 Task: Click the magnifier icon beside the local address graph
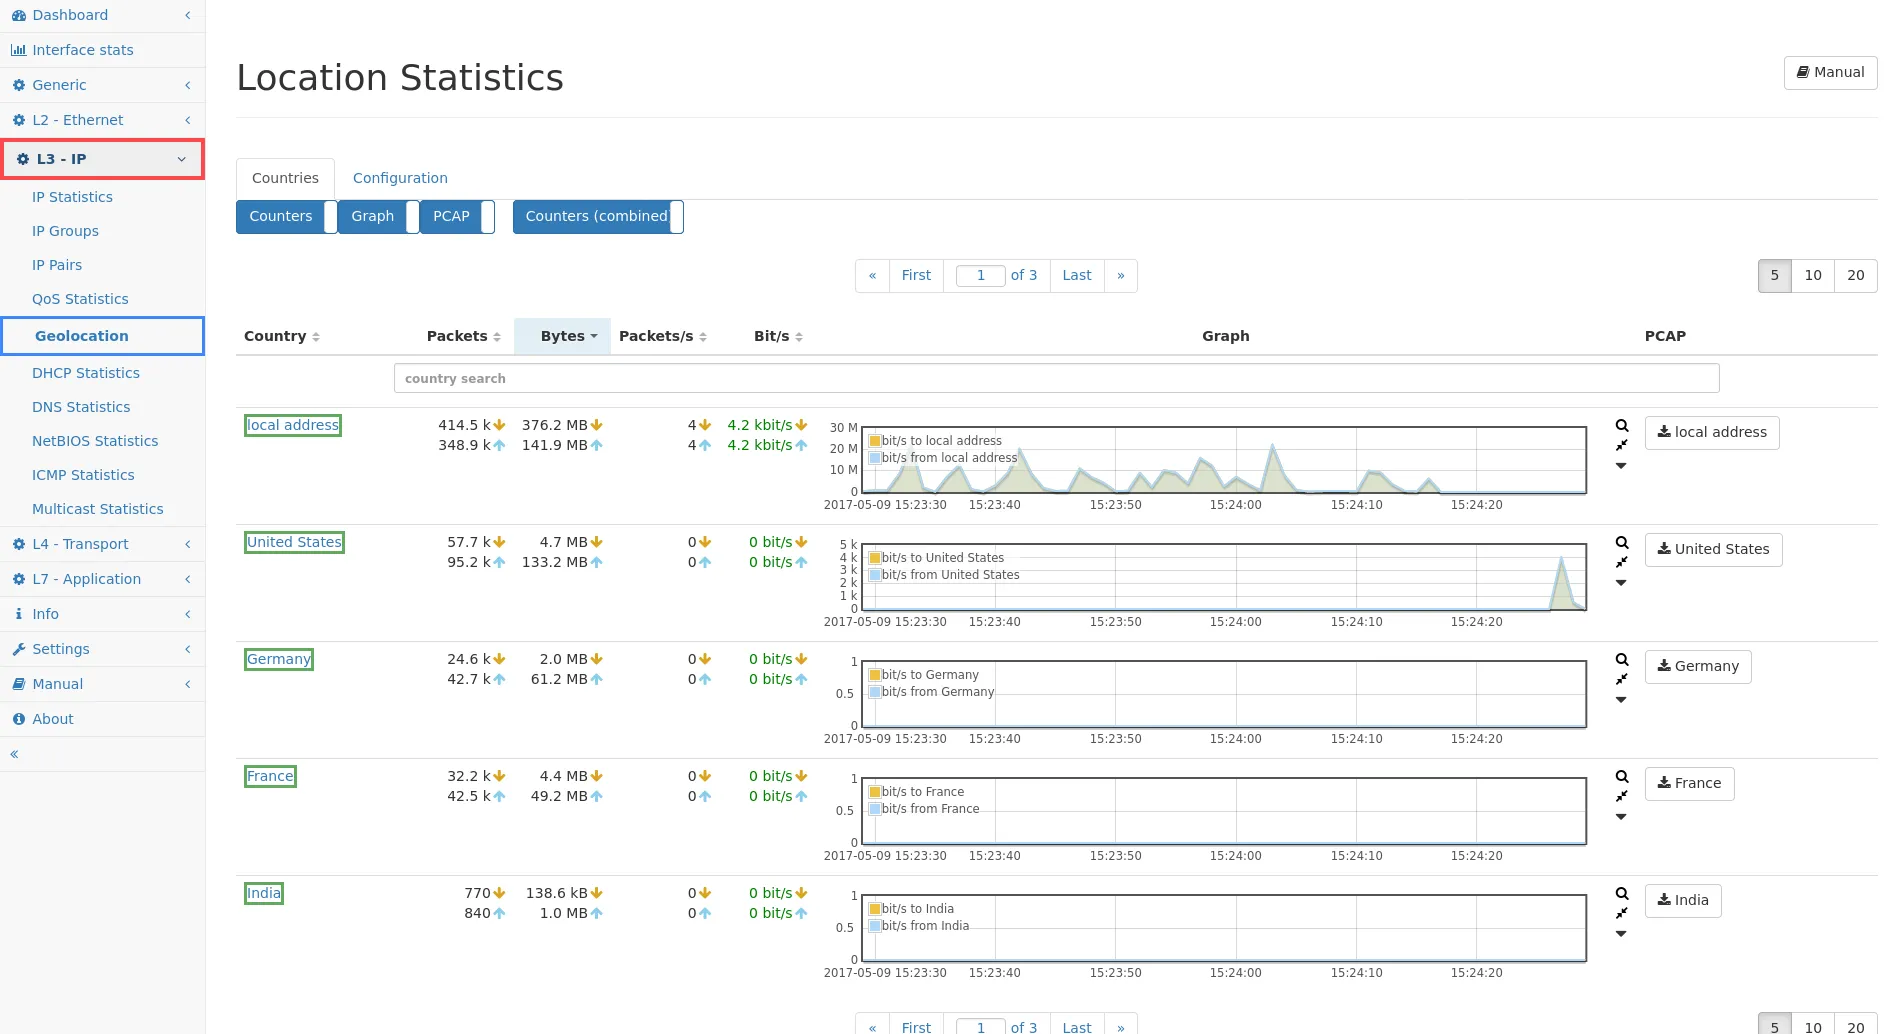1622,426
